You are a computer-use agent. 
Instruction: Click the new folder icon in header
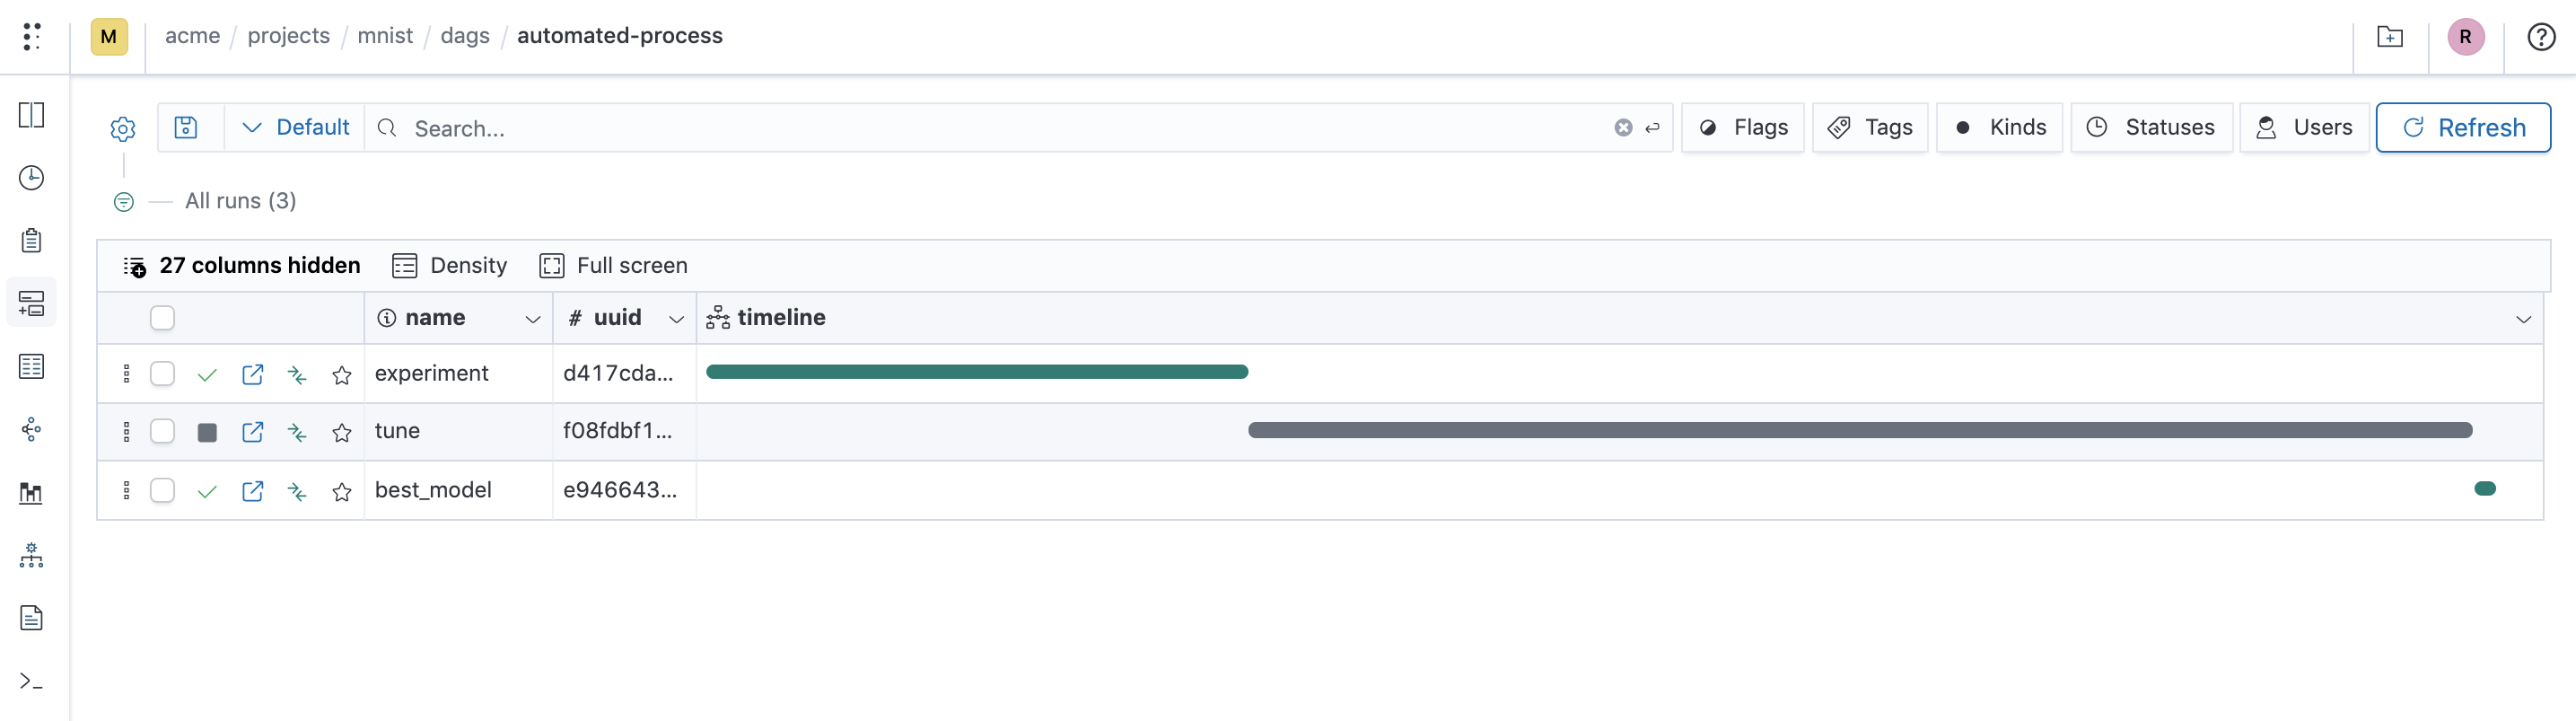tap(2390, 37)
